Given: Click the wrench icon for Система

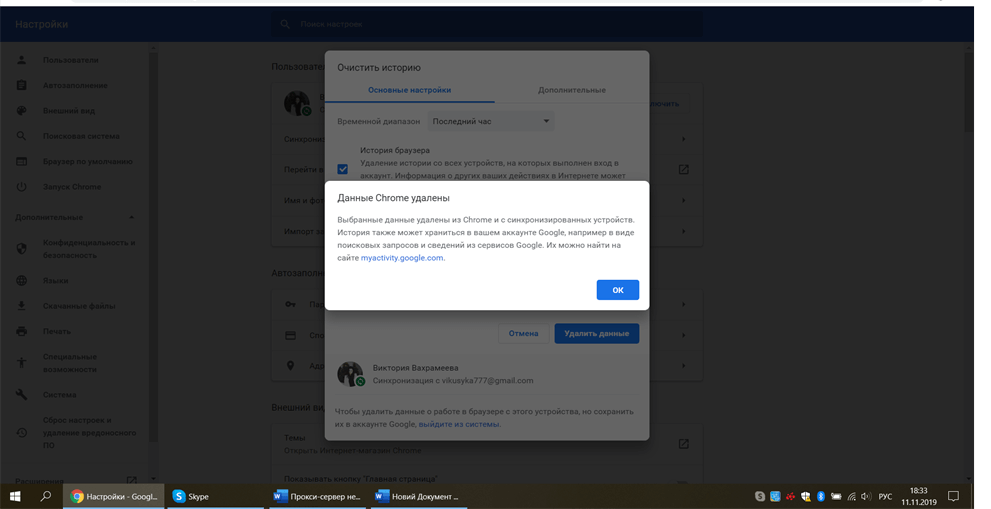Looking at the screenshot, I should [x=21, y=395].
